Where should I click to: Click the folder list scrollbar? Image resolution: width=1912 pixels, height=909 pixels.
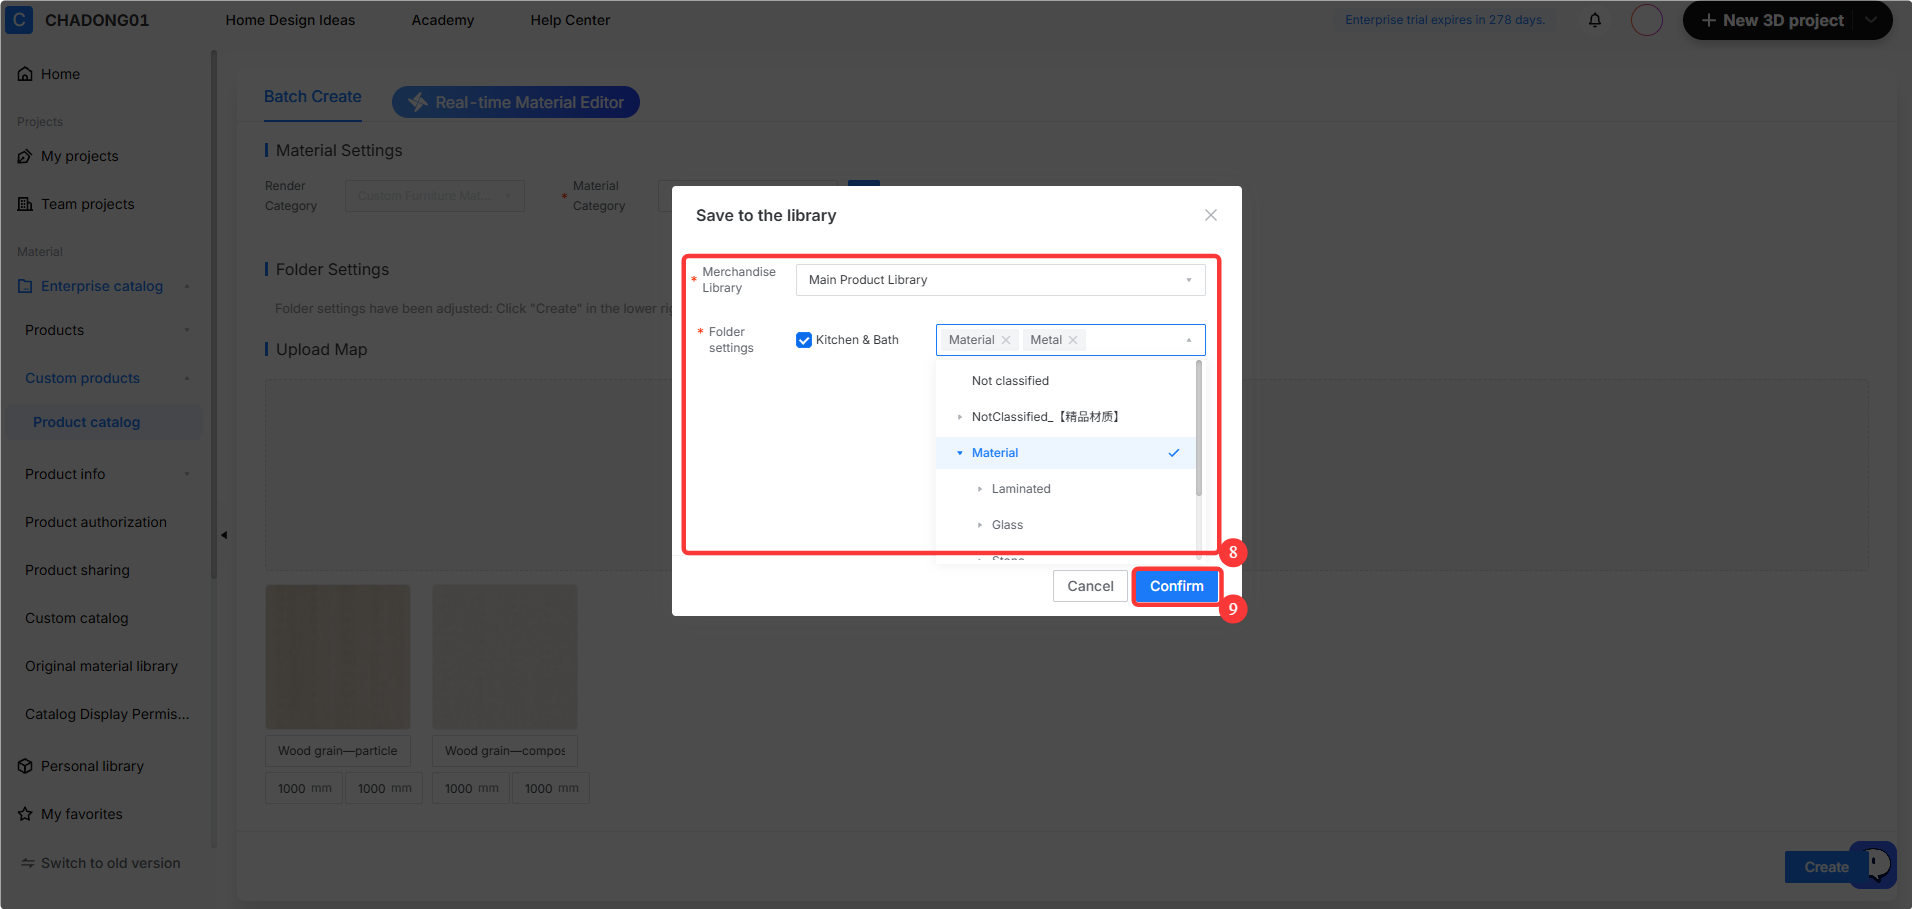[x=1199, y=428]
